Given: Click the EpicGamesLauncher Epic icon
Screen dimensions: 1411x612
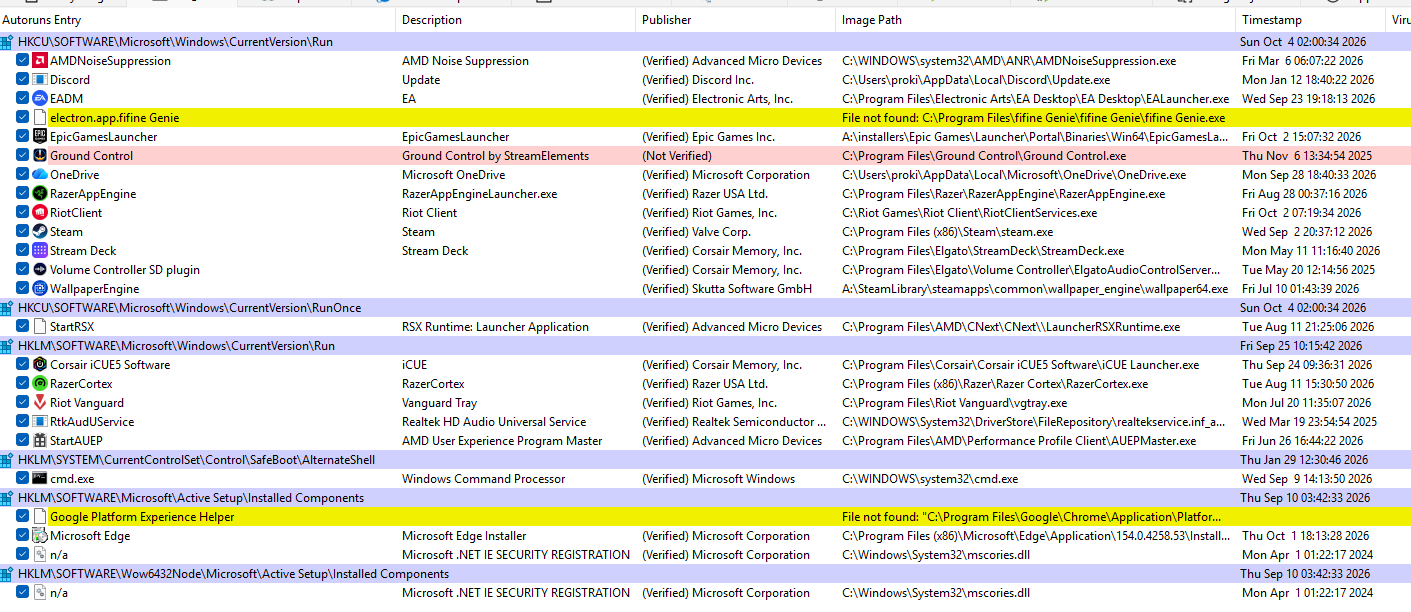Looking at the screenshot, I should tap(40, 137).
